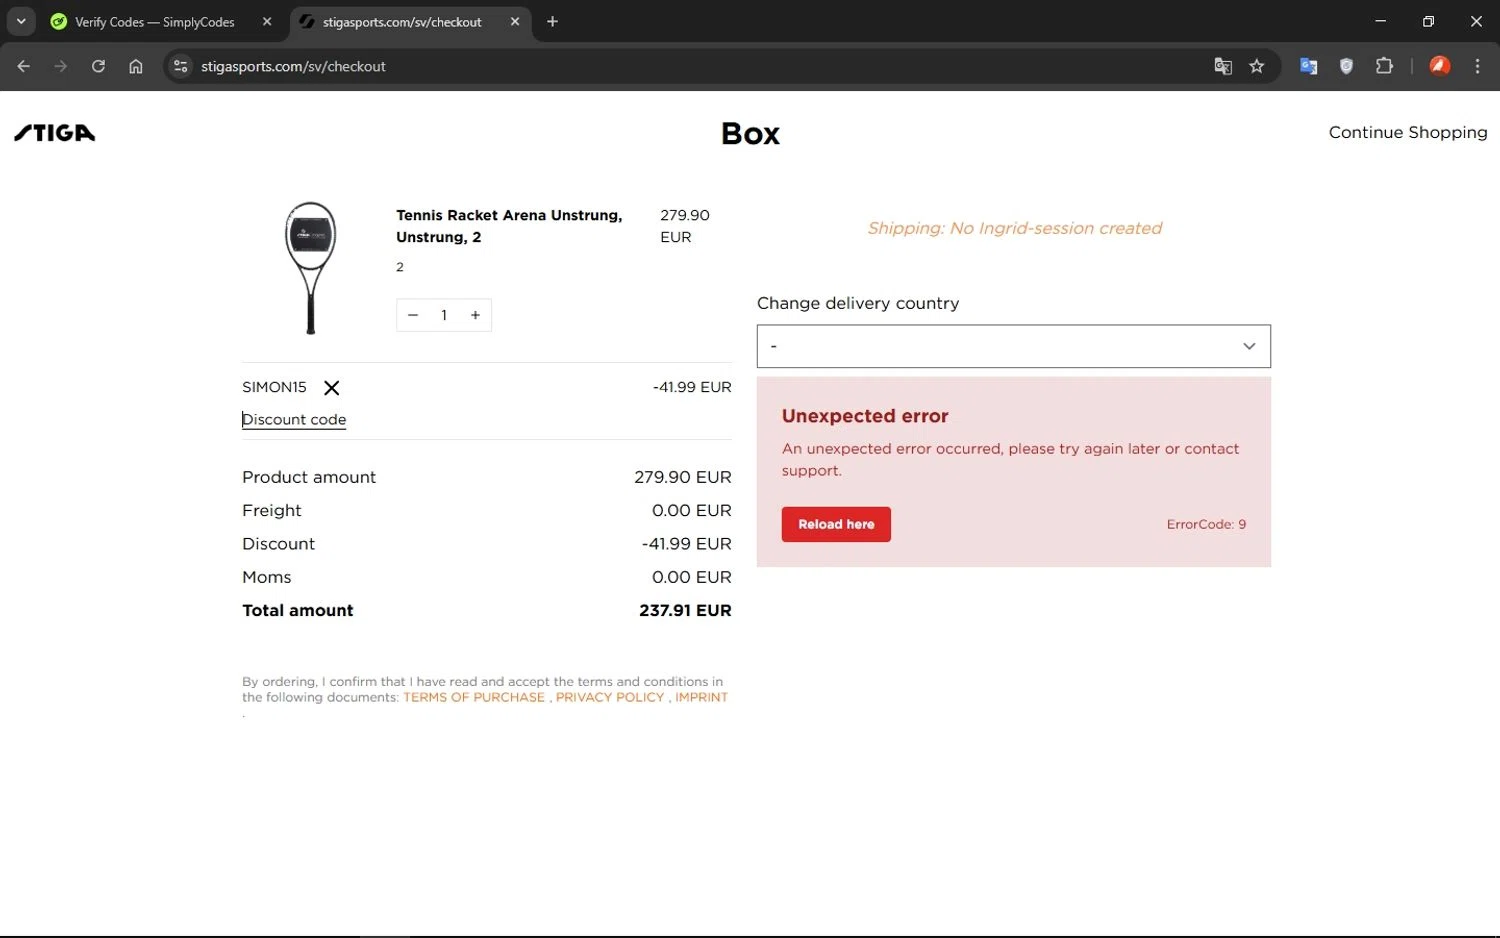Open the Chrome three-dot menu

[1477, 66]
